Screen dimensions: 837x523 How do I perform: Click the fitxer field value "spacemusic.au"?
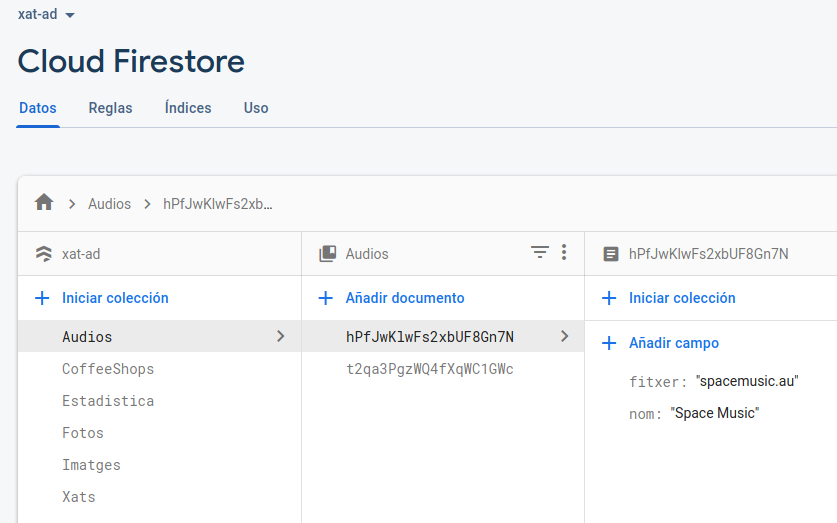(x=747, y=381)
